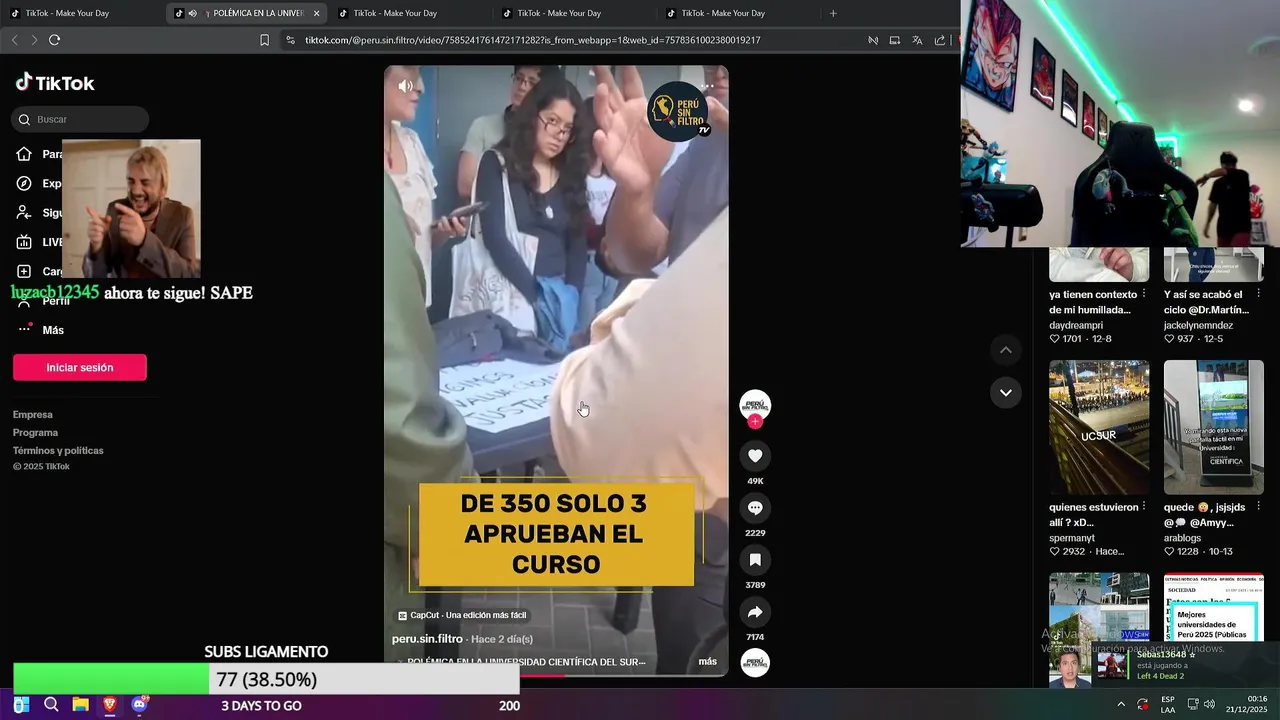The height and width of the screenshot is (720, 1280).
Task: Reload the TikTok page
Action: click(x=54, y=40)
